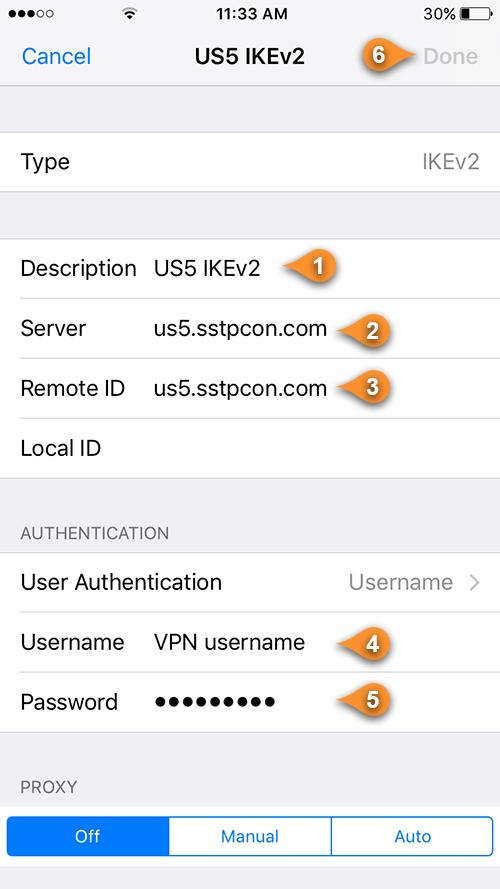The image size is (500, 889).
Task: Tap the Wi-Fi status icon
Action: [130, 14]
